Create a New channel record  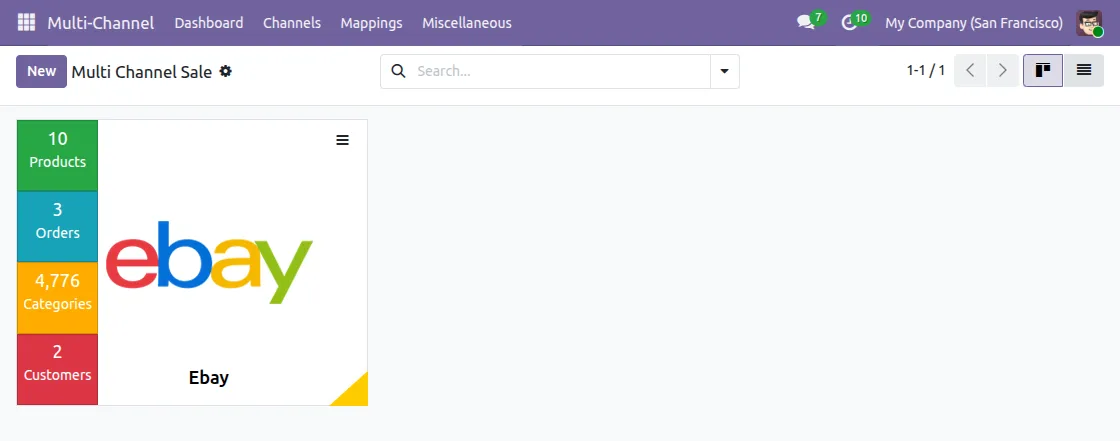(41, 71)
